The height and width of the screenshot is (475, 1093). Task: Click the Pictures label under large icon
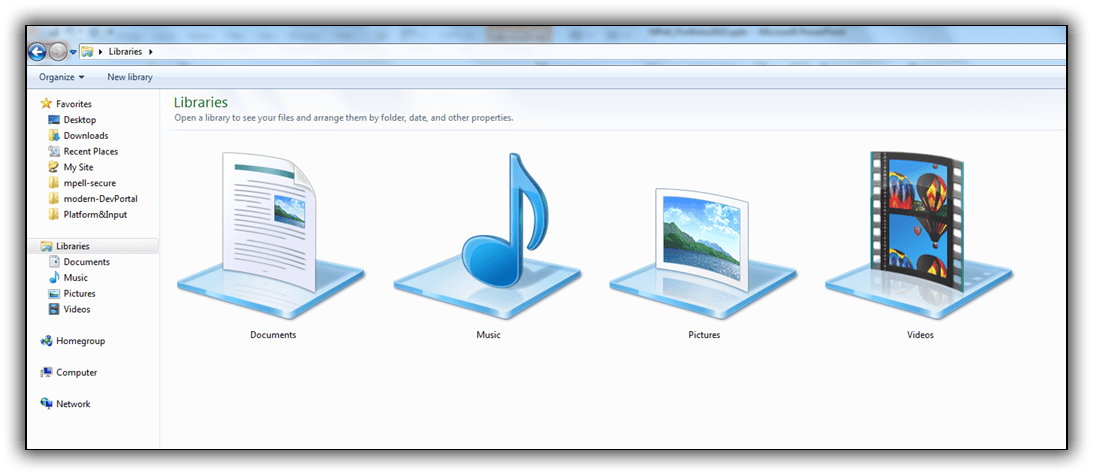704,335
